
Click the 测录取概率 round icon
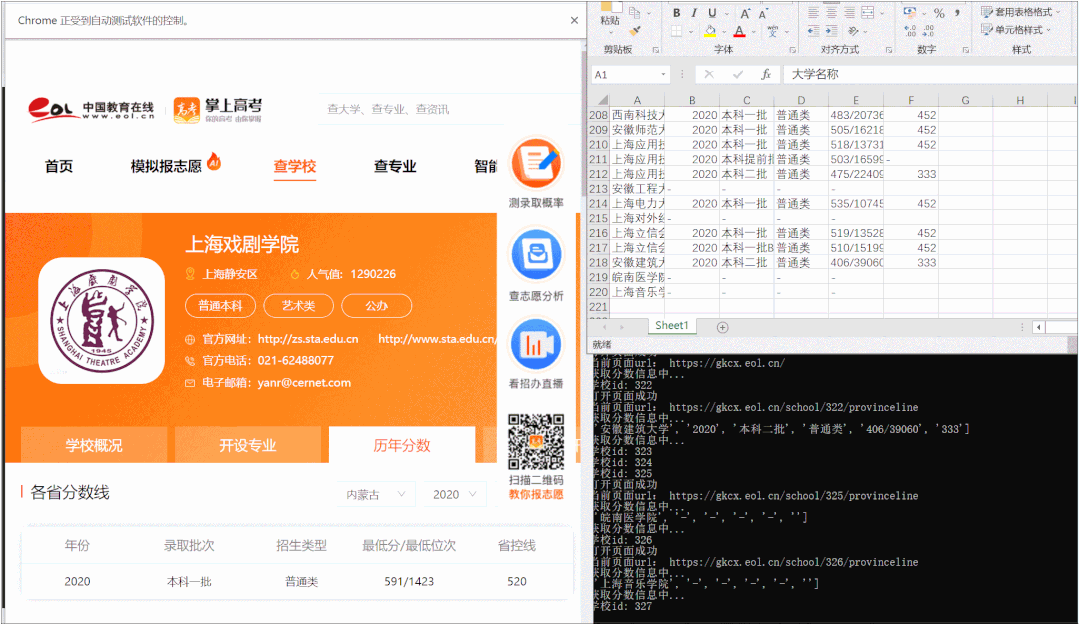click(536, 163)
